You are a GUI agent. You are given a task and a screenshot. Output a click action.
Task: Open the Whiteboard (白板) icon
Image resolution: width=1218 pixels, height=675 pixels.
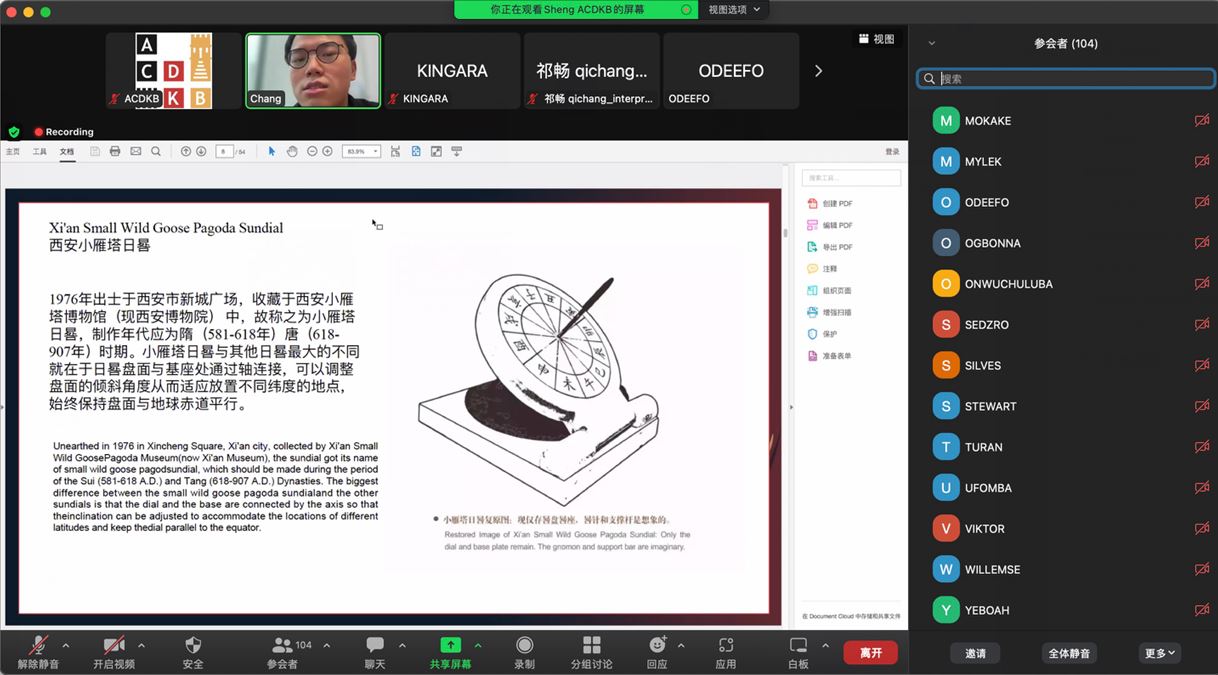click(x=798, y=651)
